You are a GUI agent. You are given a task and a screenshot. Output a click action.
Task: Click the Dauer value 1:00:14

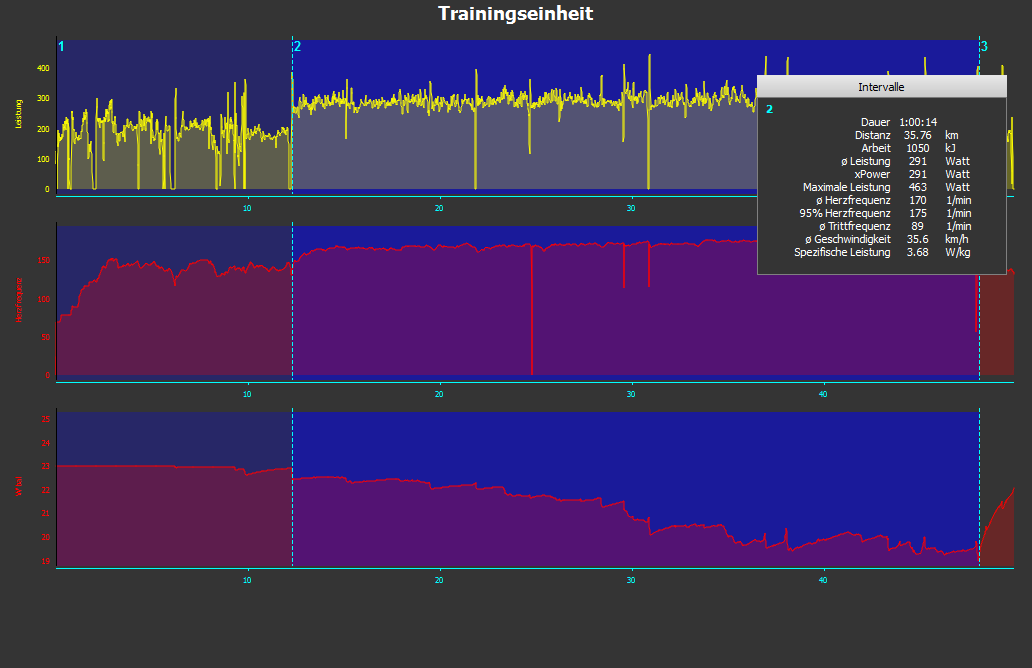point(918,122)
